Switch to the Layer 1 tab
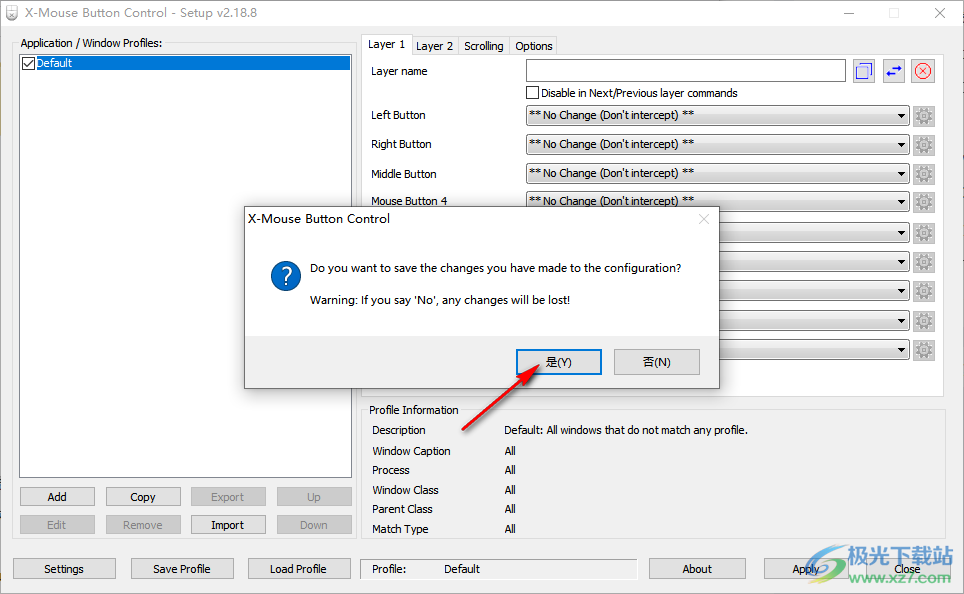The width and height of the screenshot is (964, 594). coord(386,44)
